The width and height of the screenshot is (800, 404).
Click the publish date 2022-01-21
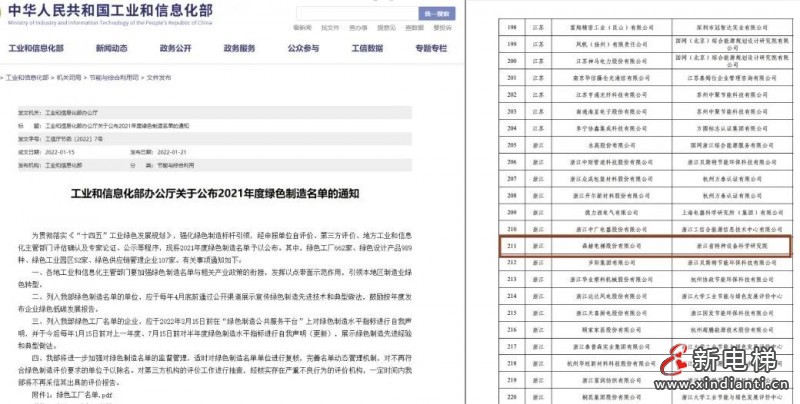(172, 152)
